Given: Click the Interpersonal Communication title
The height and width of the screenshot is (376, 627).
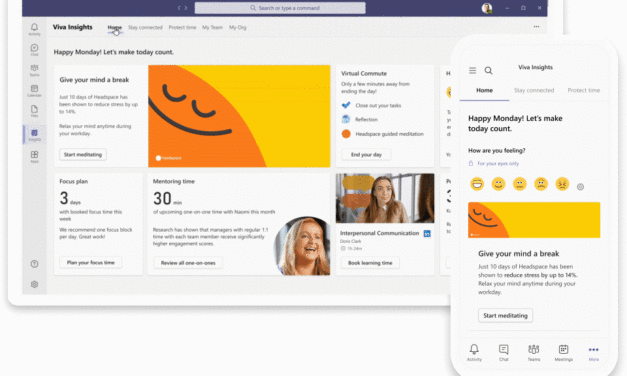Looking at the screenshot, I should 379,233.
